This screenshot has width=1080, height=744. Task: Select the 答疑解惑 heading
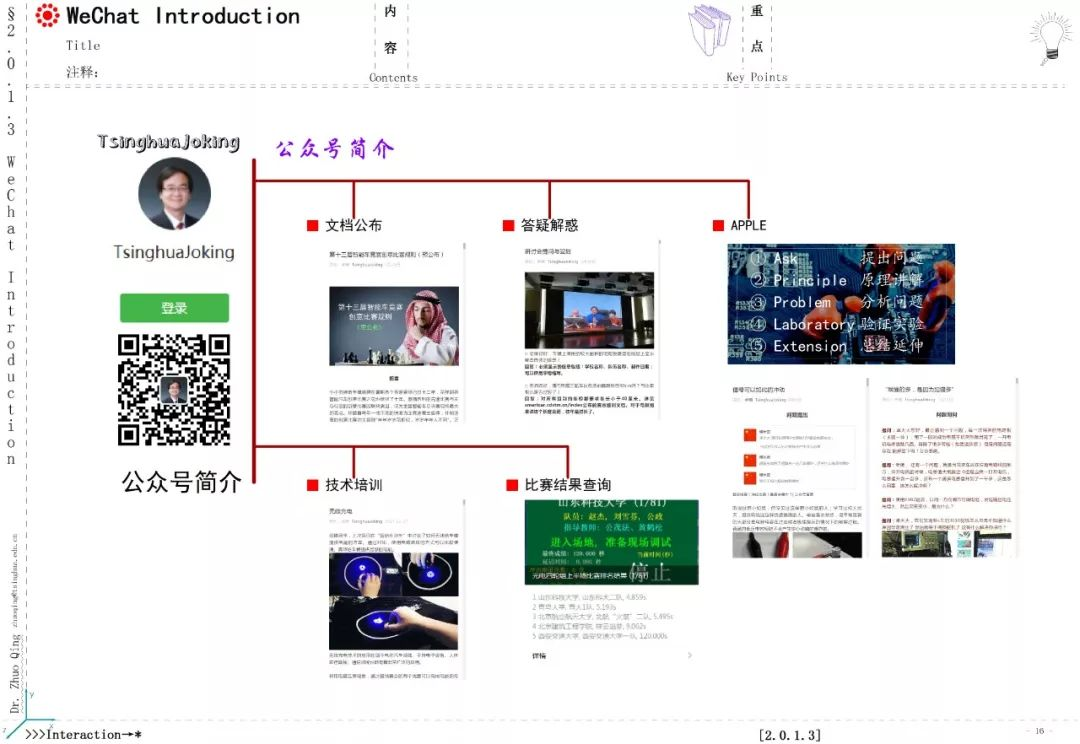(549, 225)
